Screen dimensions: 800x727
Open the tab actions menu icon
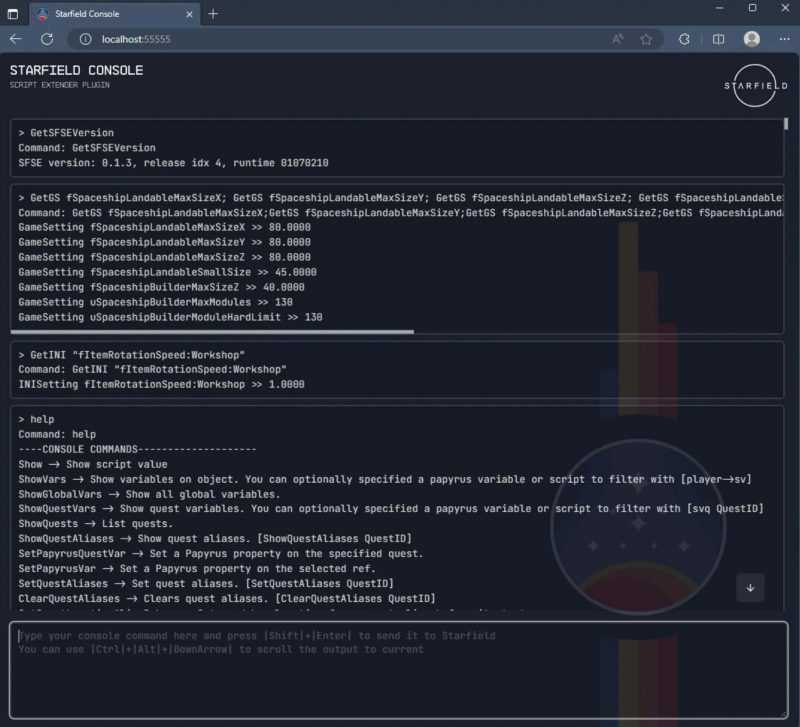pos(13,14)
